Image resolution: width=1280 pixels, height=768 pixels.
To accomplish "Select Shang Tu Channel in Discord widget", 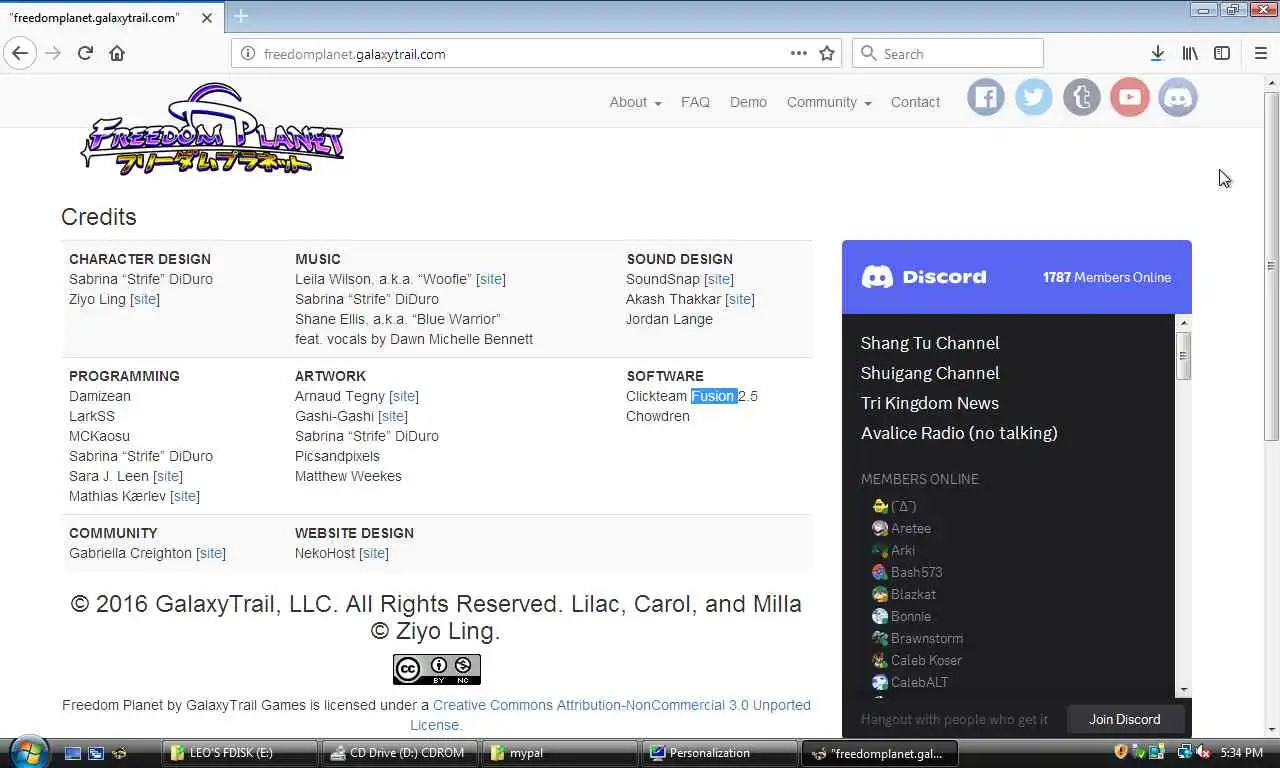I will point(930,343).
